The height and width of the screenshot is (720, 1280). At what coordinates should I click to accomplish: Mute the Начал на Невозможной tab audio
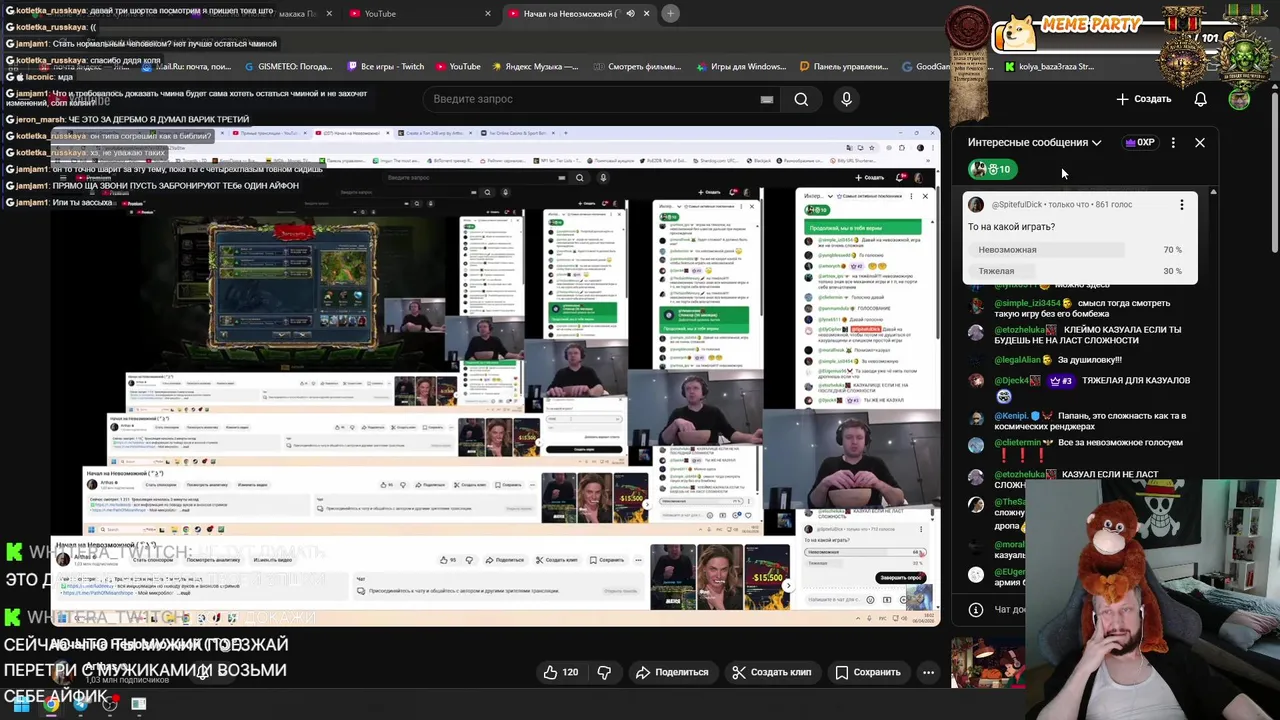coord(630,14)
